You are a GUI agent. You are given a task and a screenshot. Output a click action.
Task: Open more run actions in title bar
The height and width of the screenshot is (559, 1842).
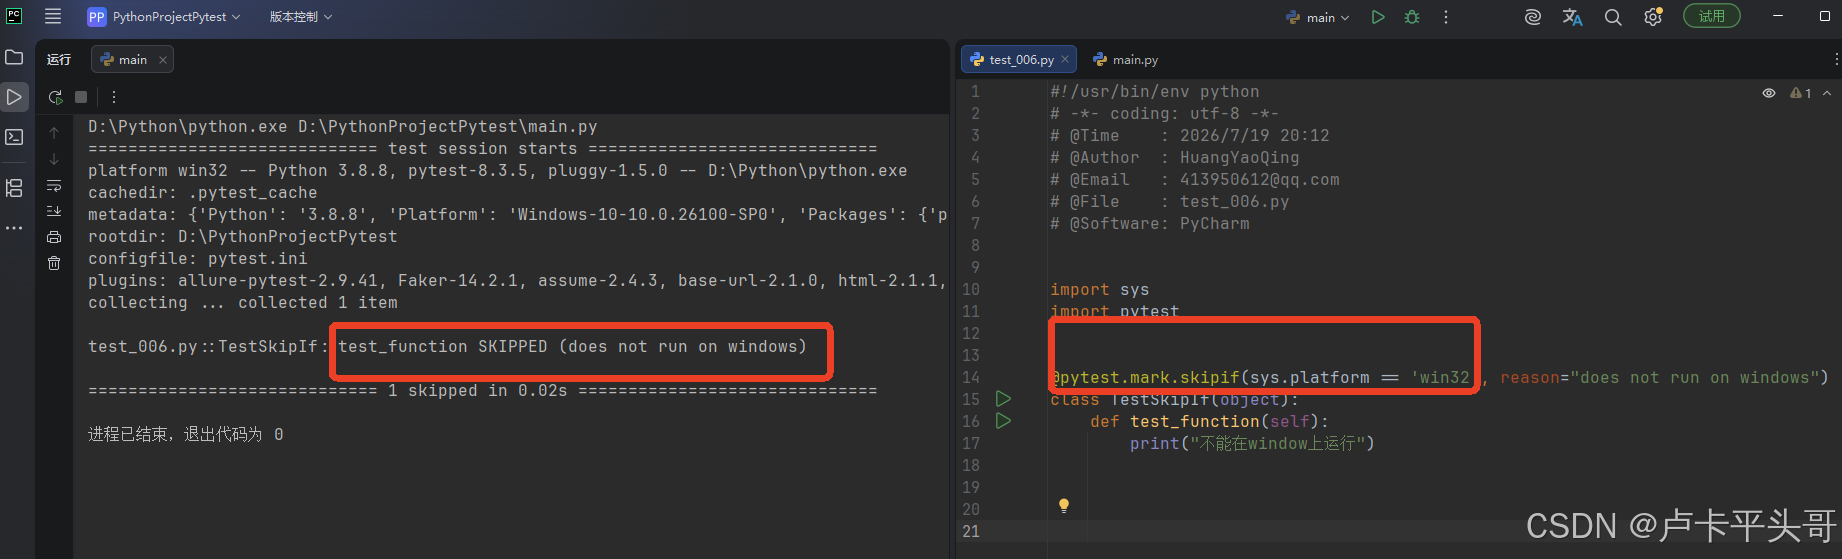pyautogui.click(x=1446, y=17)
